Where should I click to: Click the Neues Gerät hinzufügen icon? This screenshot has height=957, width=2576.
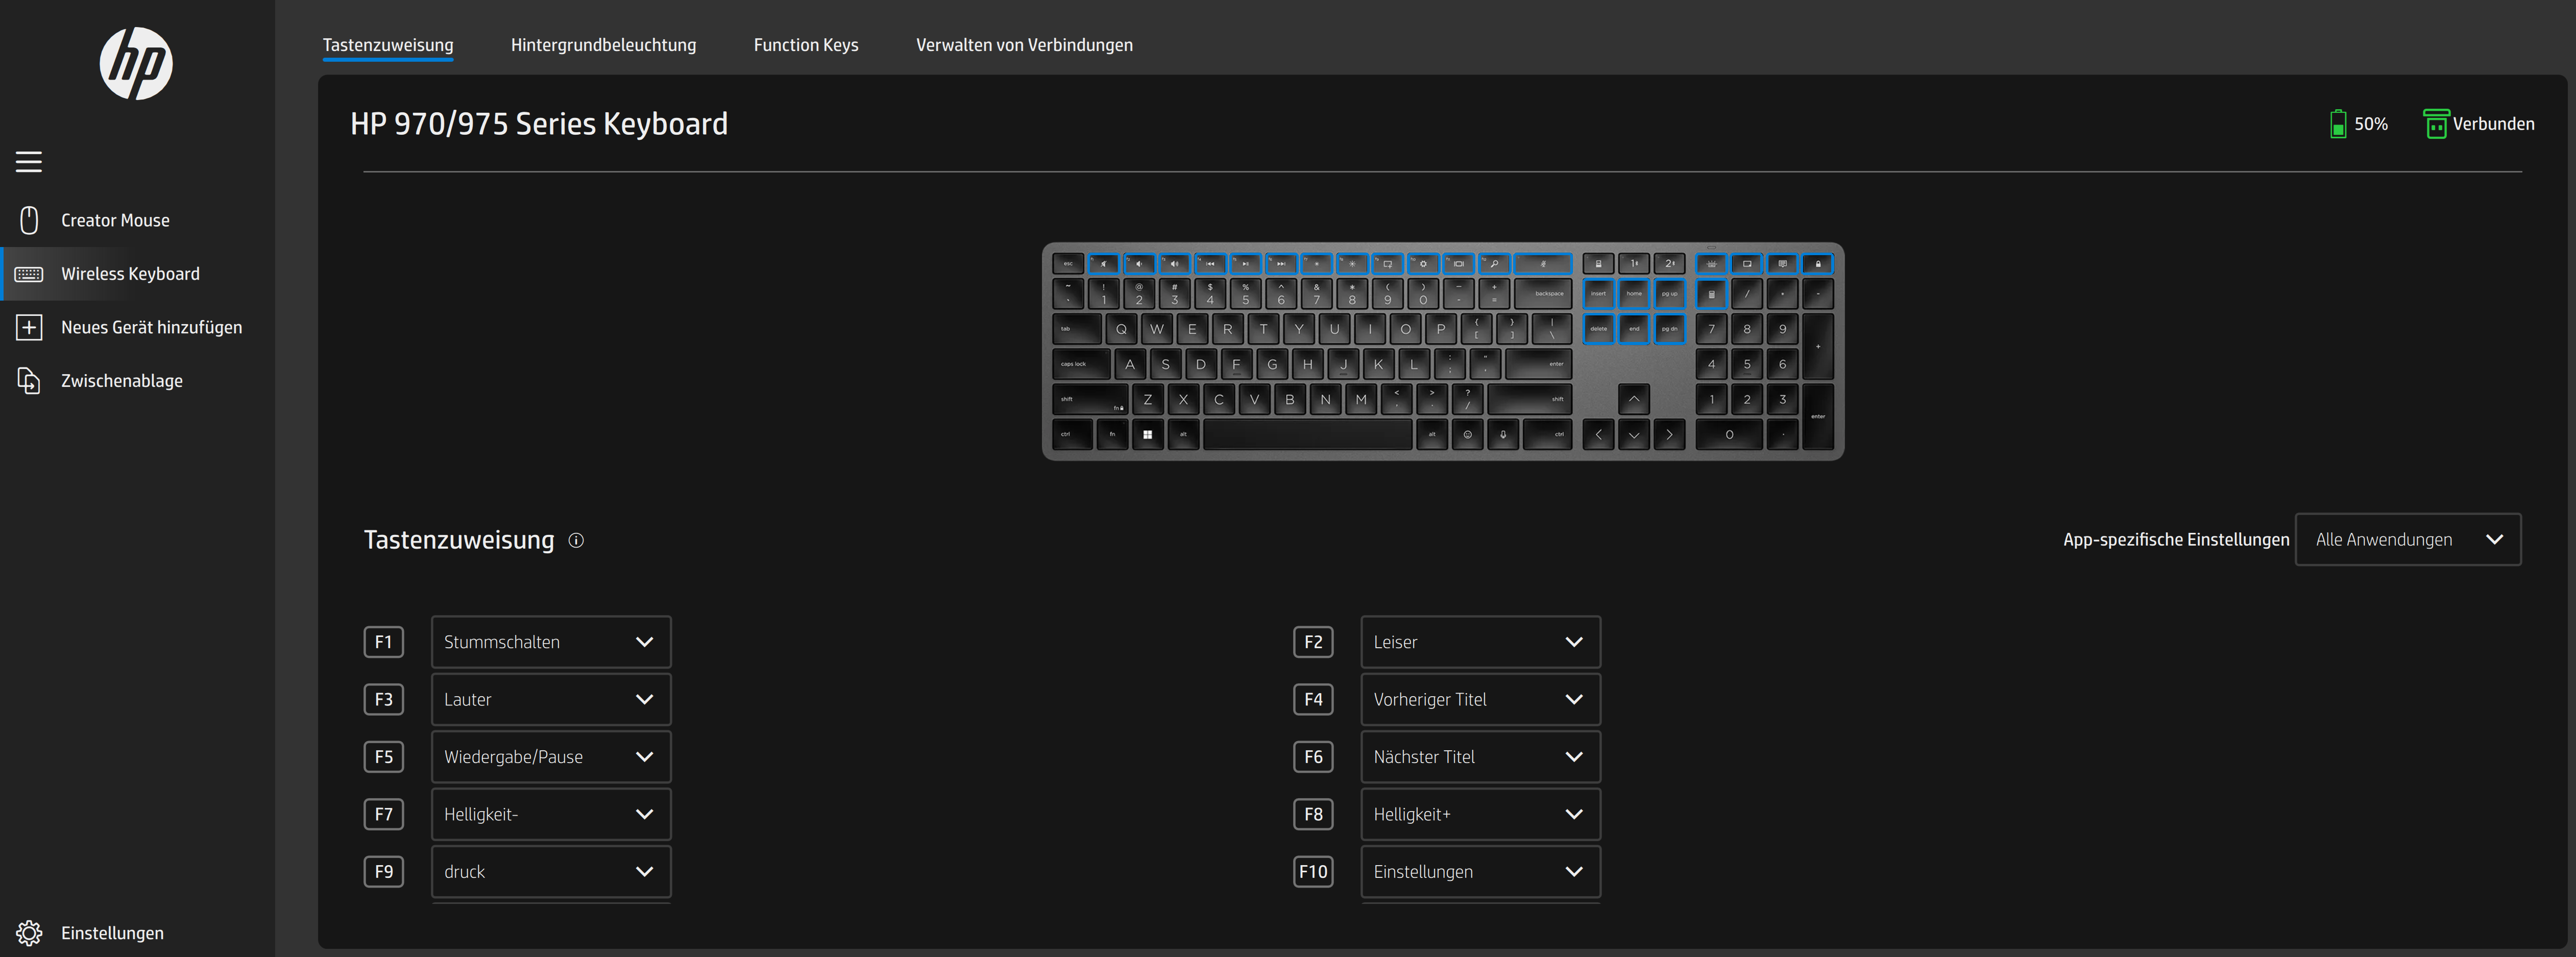(x=30, y=327)
